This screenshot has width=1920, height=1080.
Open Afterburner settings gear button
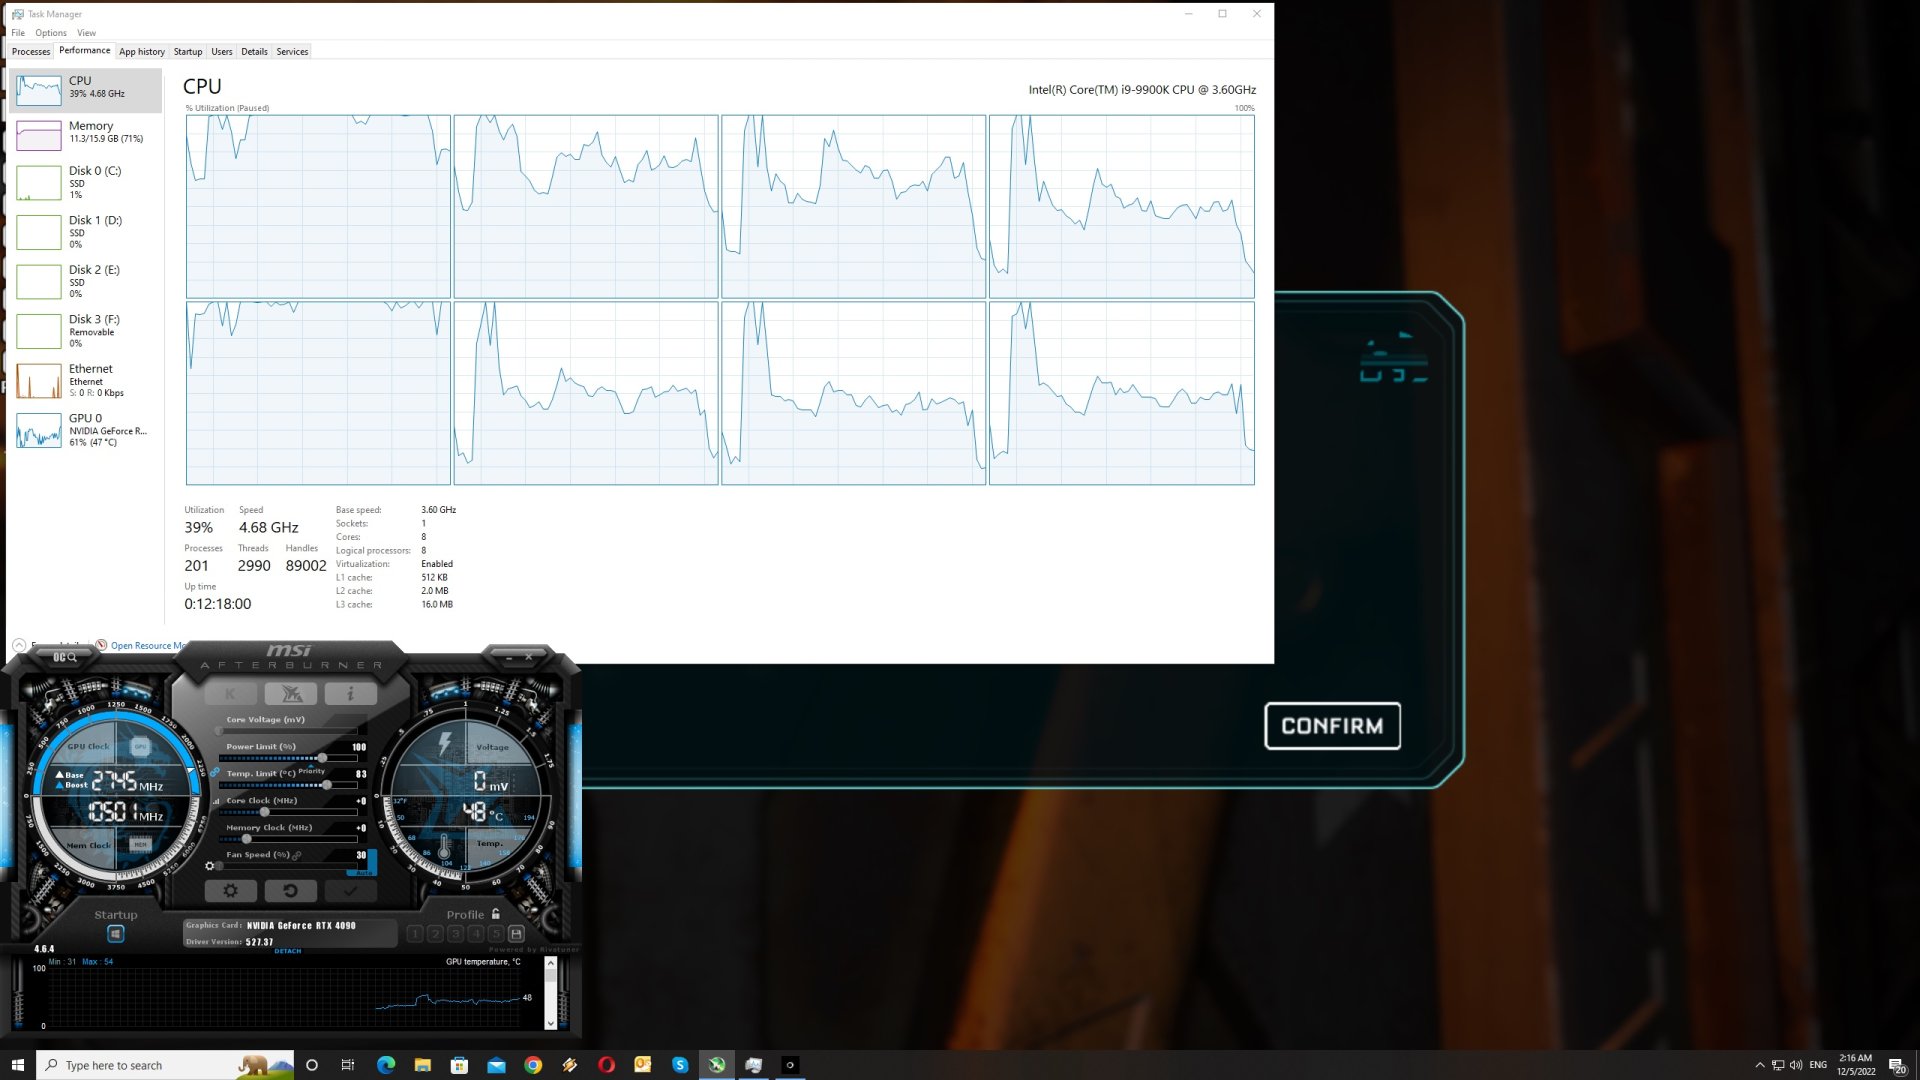click(231, 891)
